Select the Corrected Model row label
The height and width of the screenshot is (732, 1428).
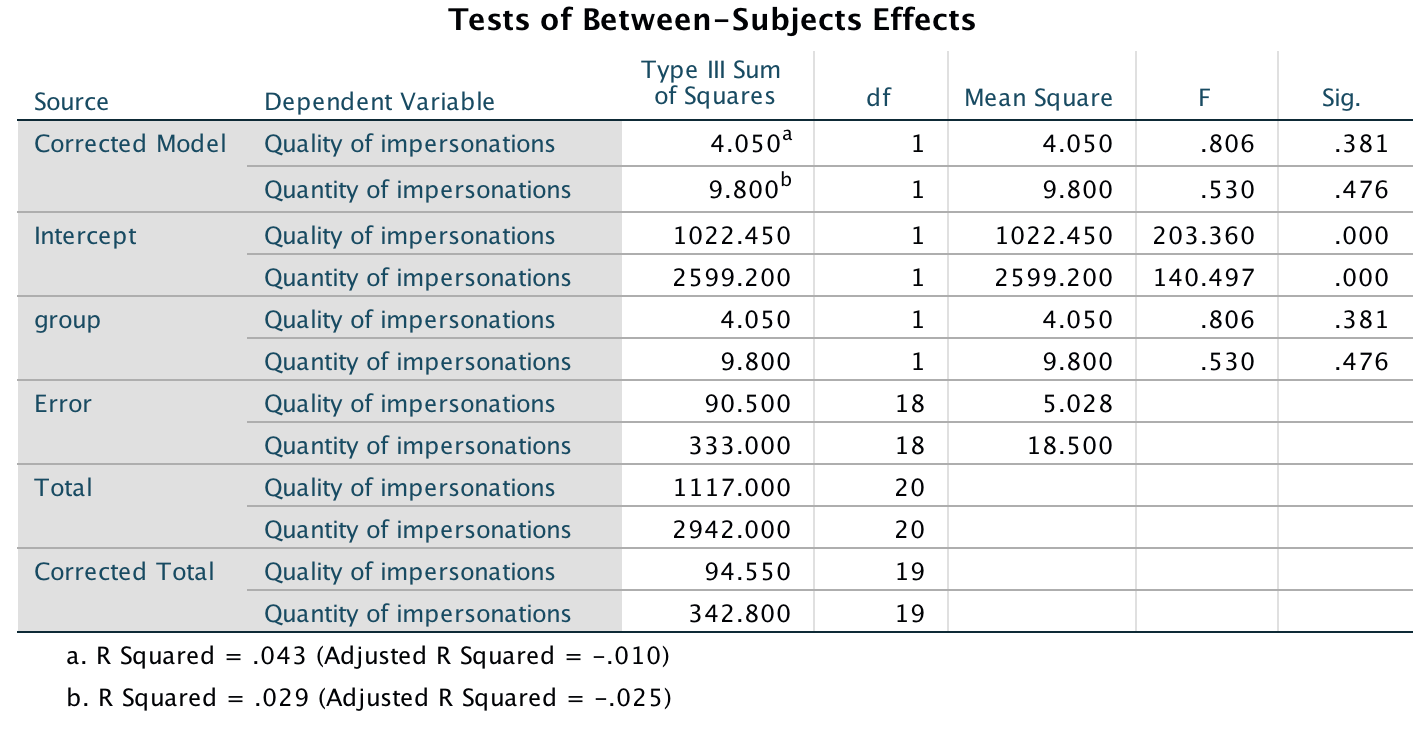coord(130,144)
